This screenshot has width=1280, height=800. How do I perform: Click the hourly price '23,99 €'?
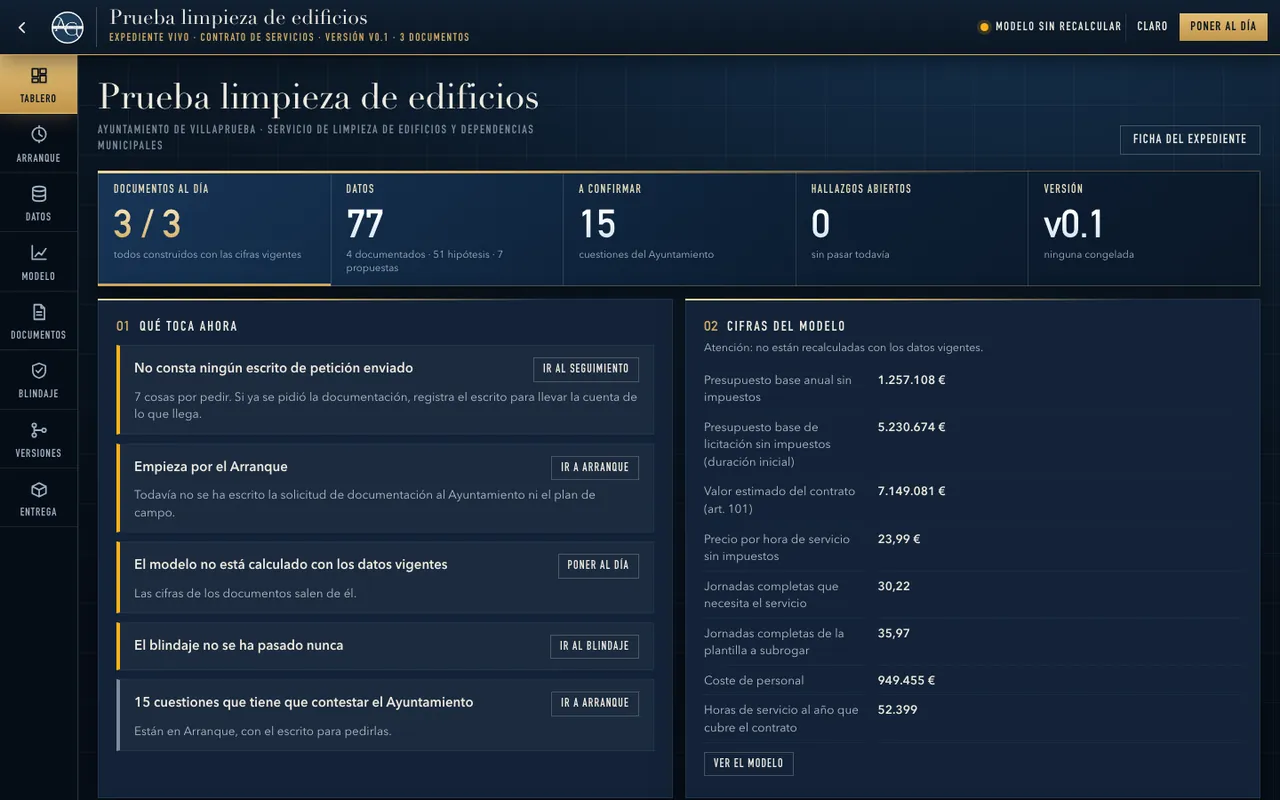pyautogui.click(x=899, y=539)
